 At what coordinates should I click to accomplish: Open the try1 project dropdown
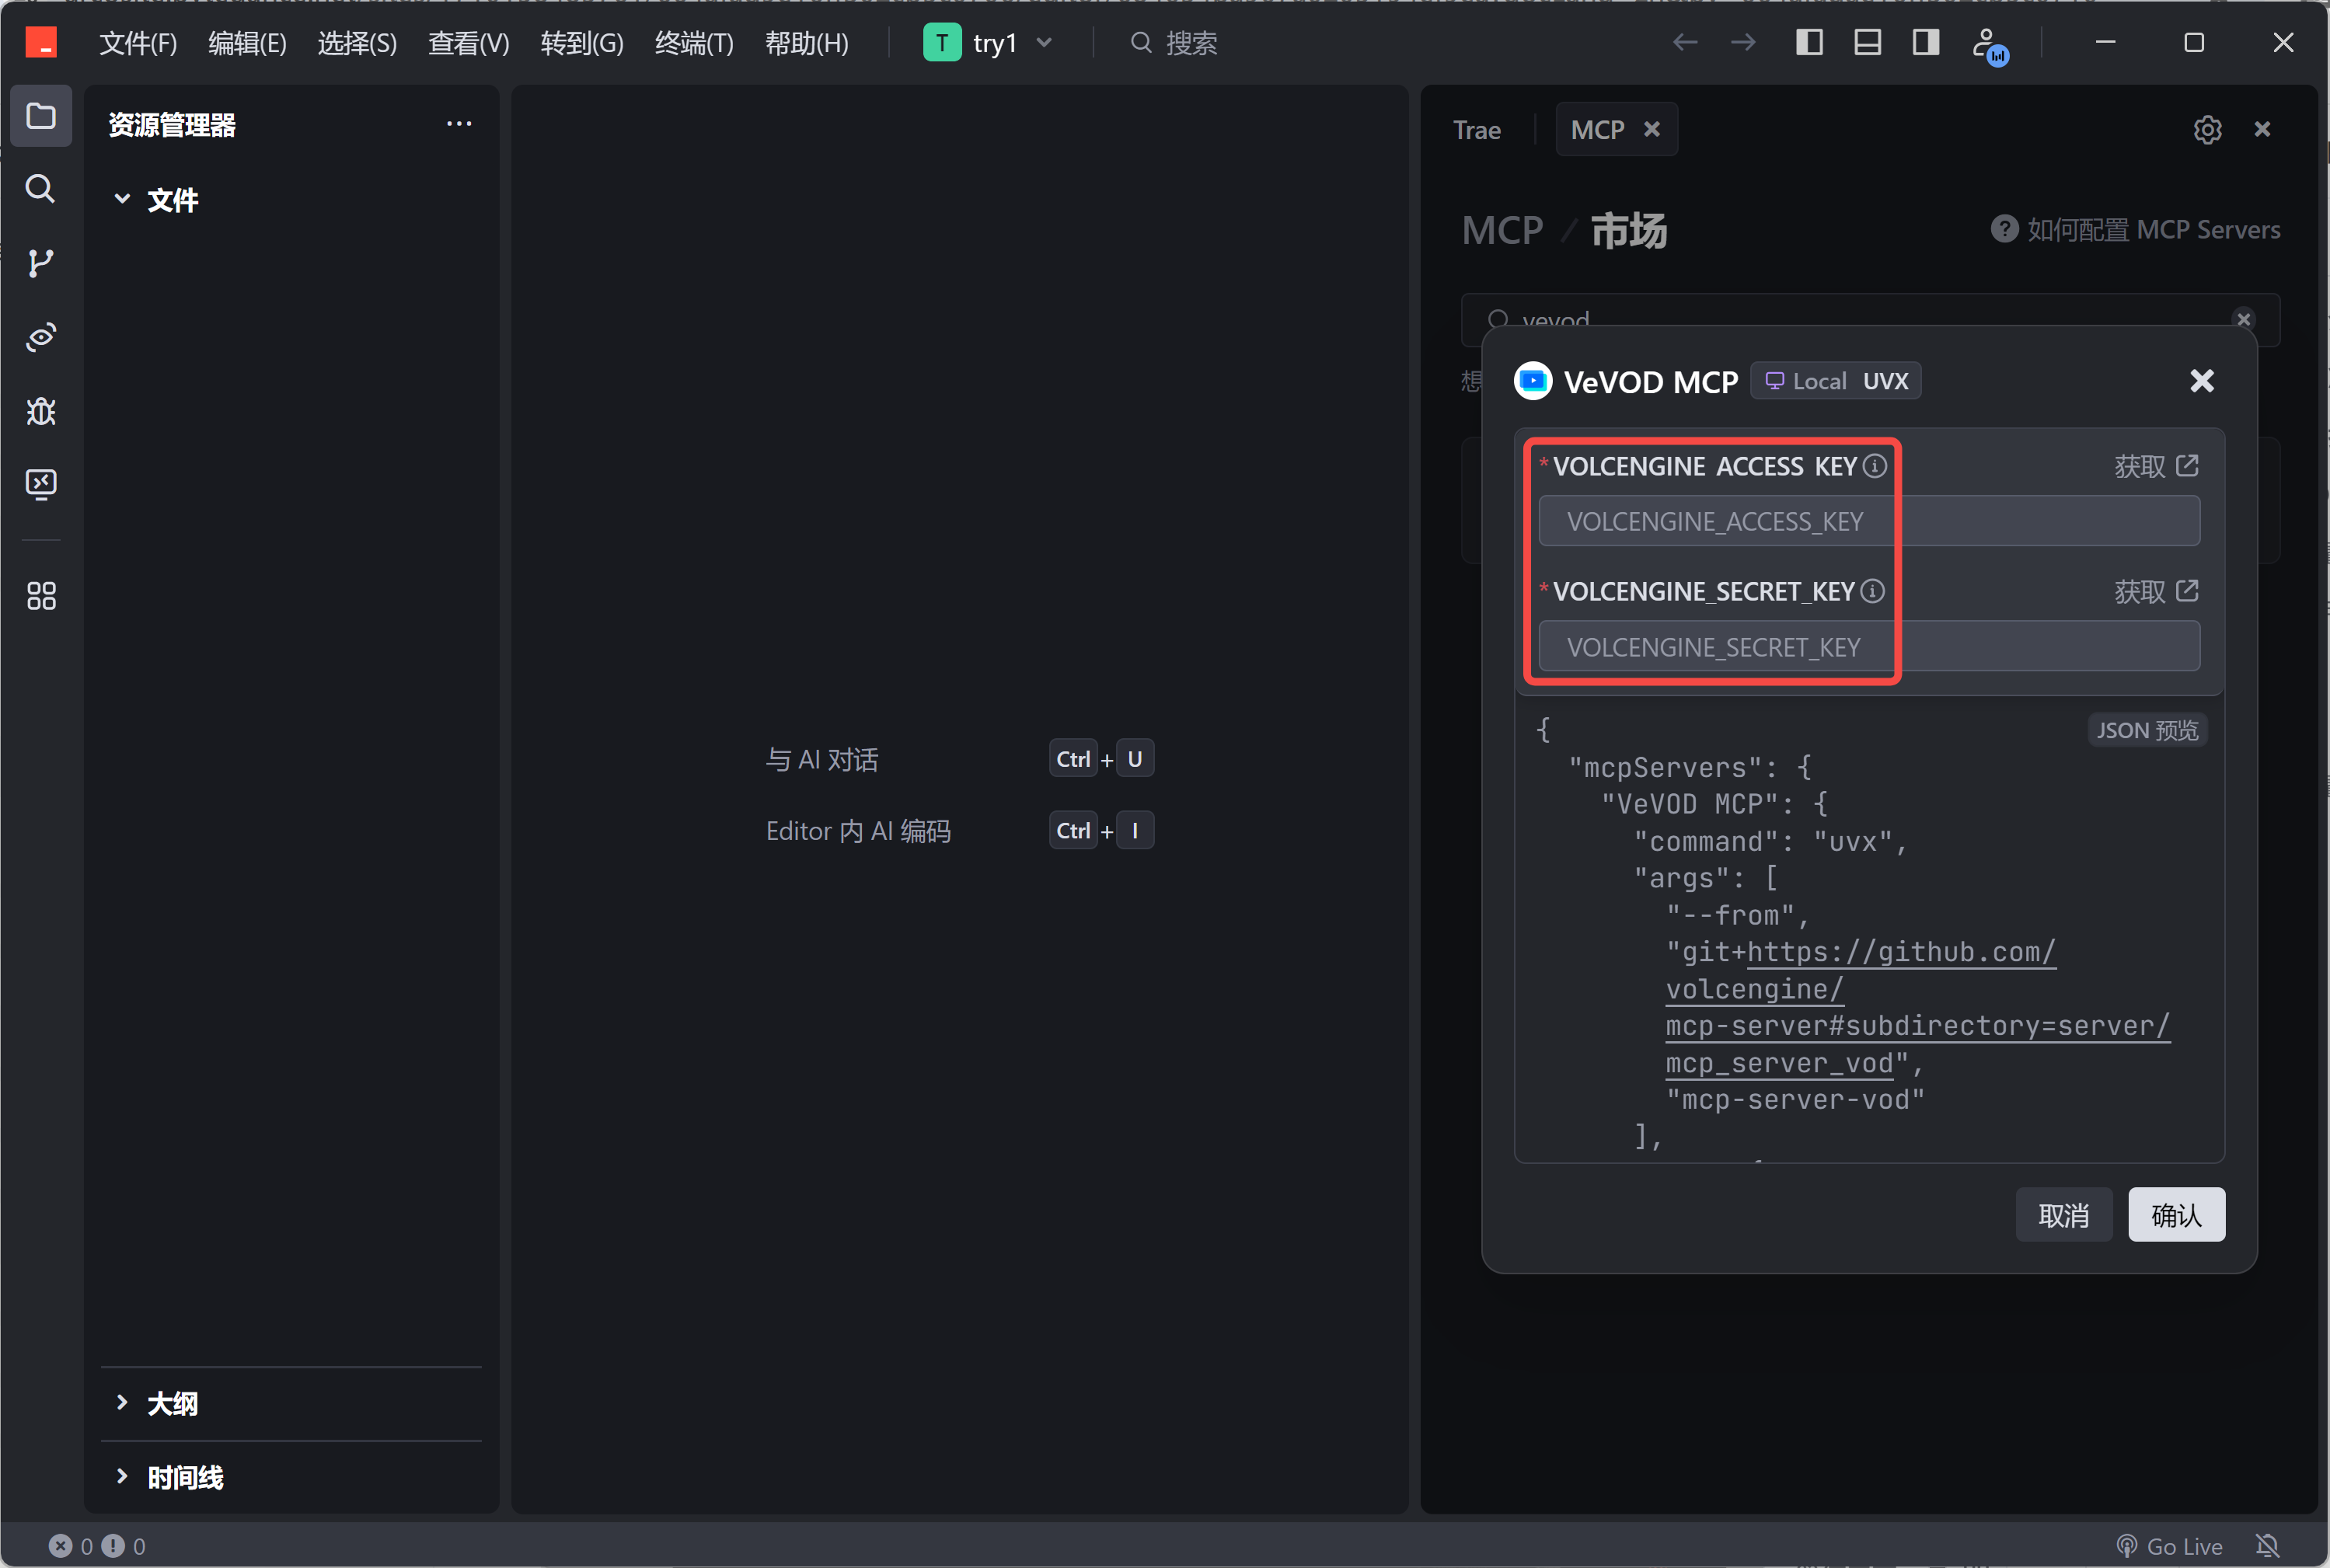tap(989, 42)
